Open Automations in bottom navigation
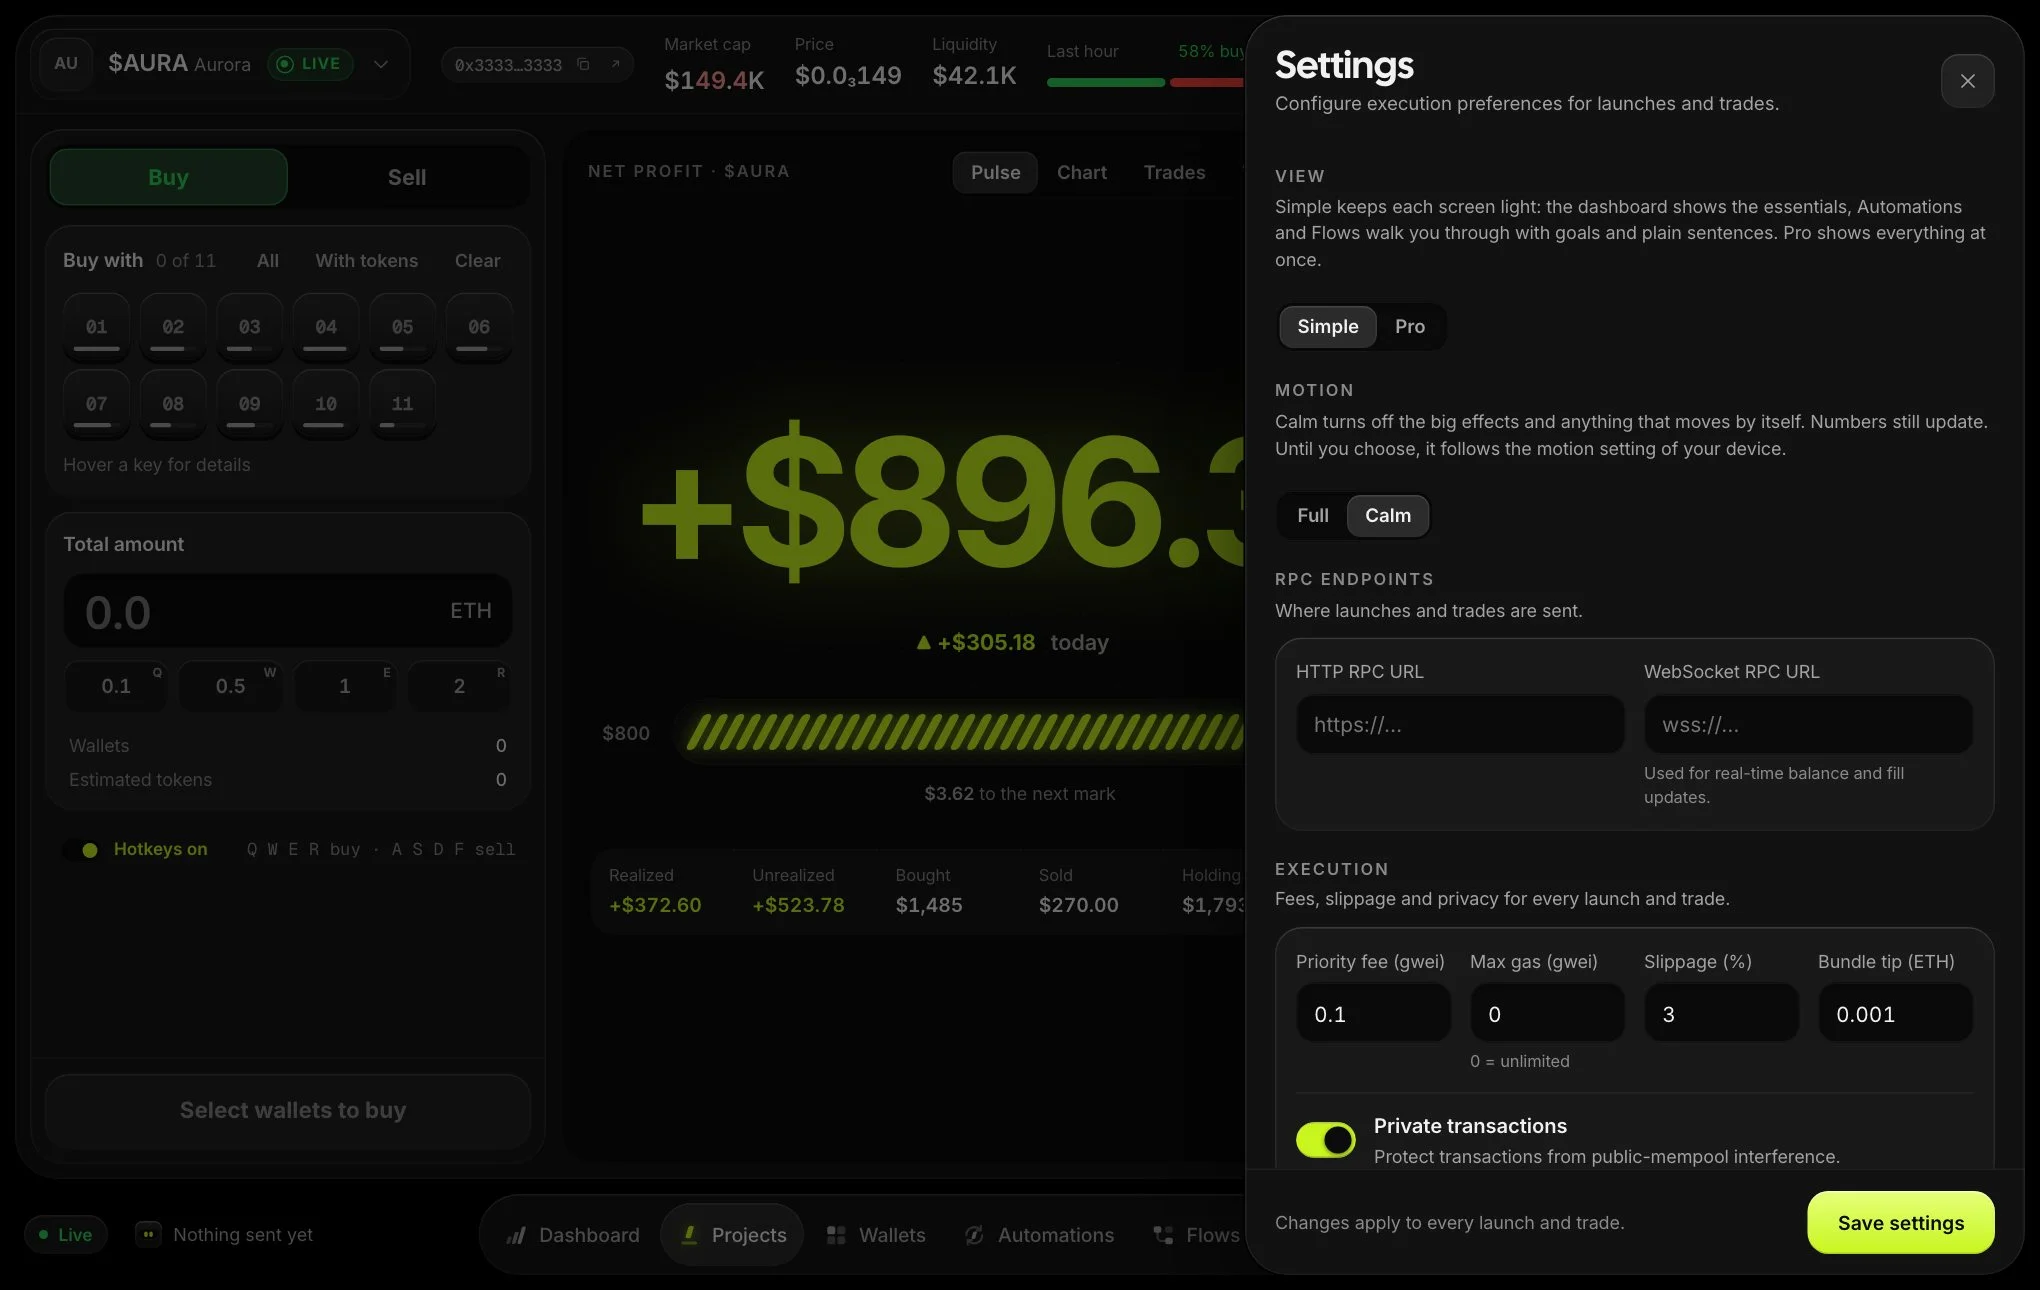The image size is (2040, 1290). (x=1039, y=1235)
